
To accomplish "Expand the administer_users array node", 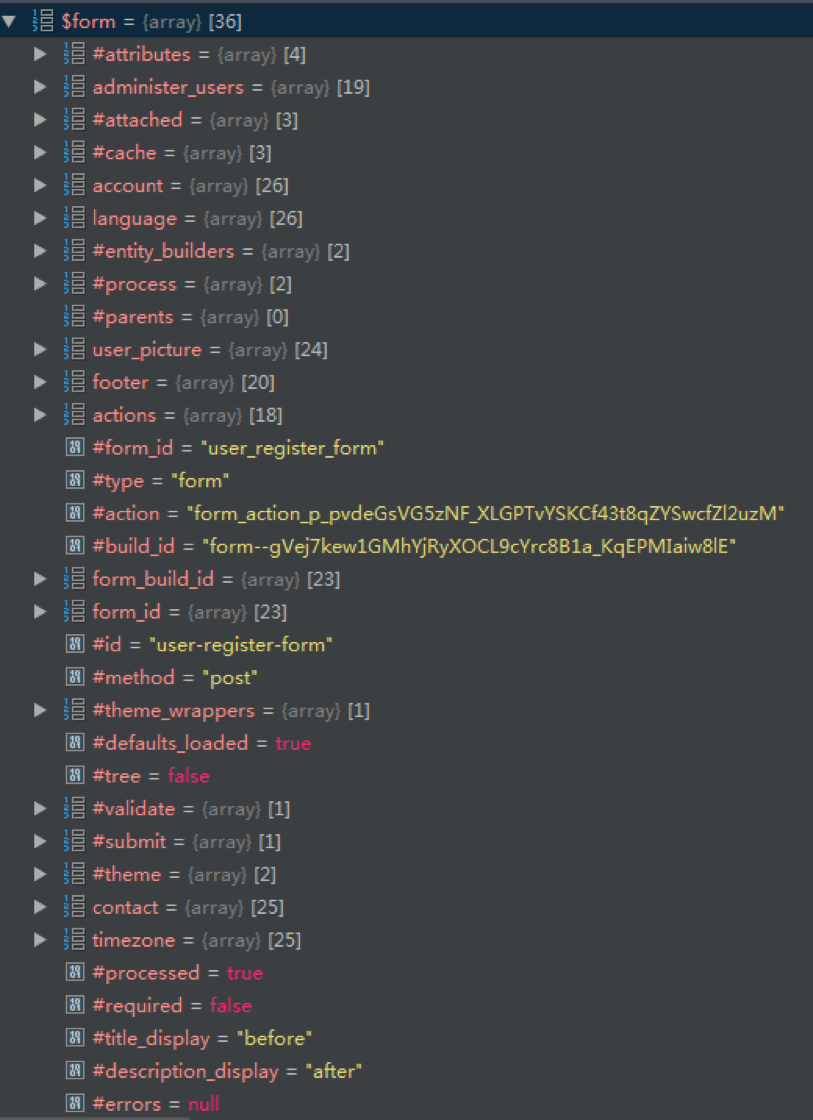I will point(40,87).
